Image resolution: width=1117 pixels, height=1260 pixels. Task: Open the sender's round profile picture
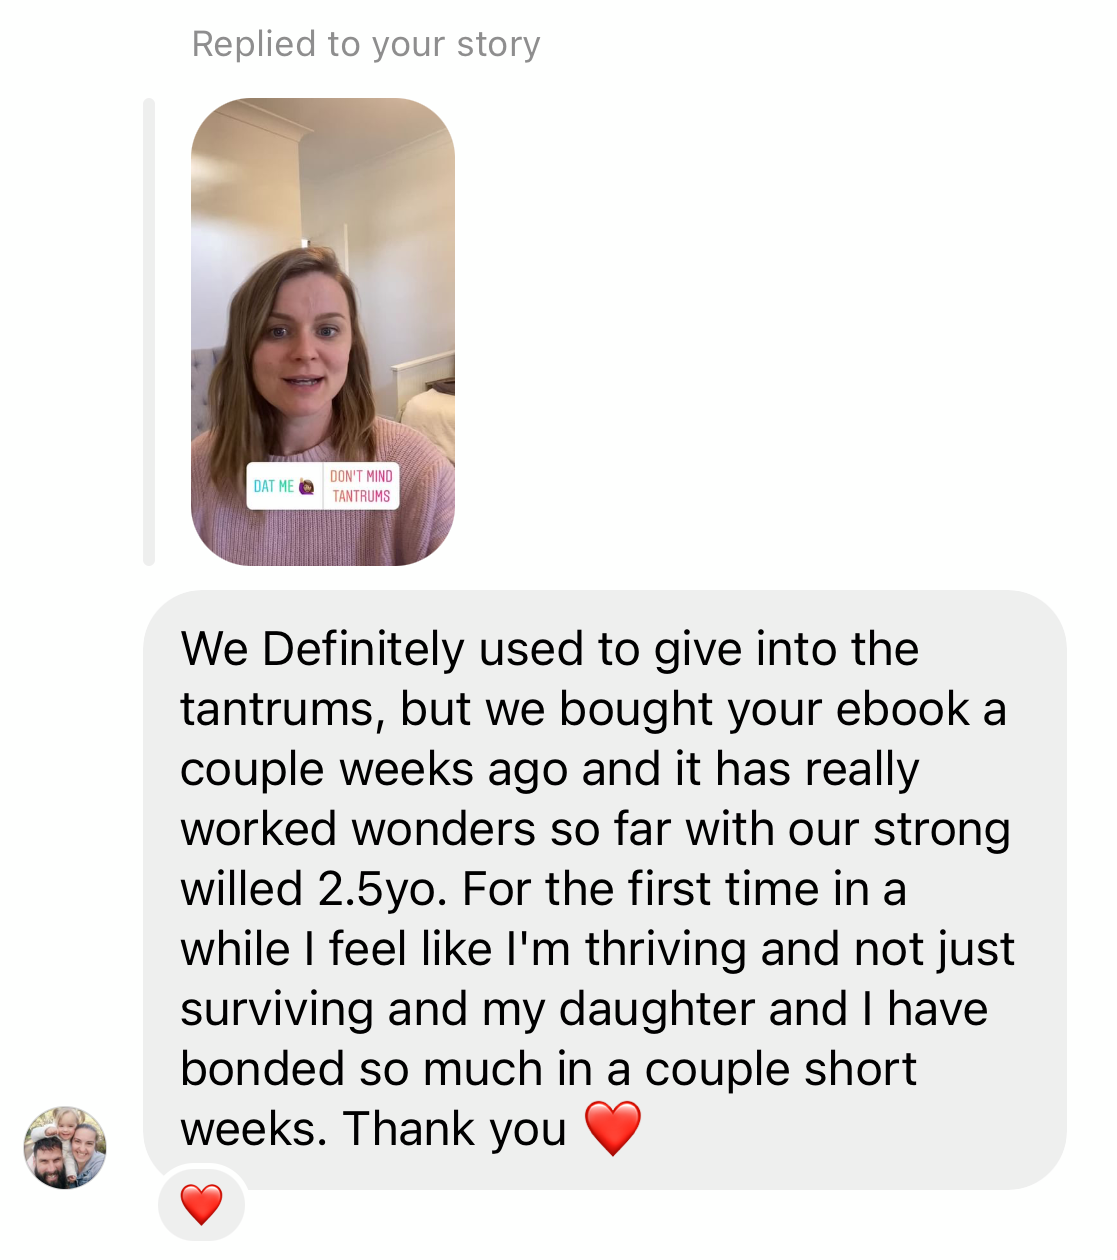point(65,1148)
